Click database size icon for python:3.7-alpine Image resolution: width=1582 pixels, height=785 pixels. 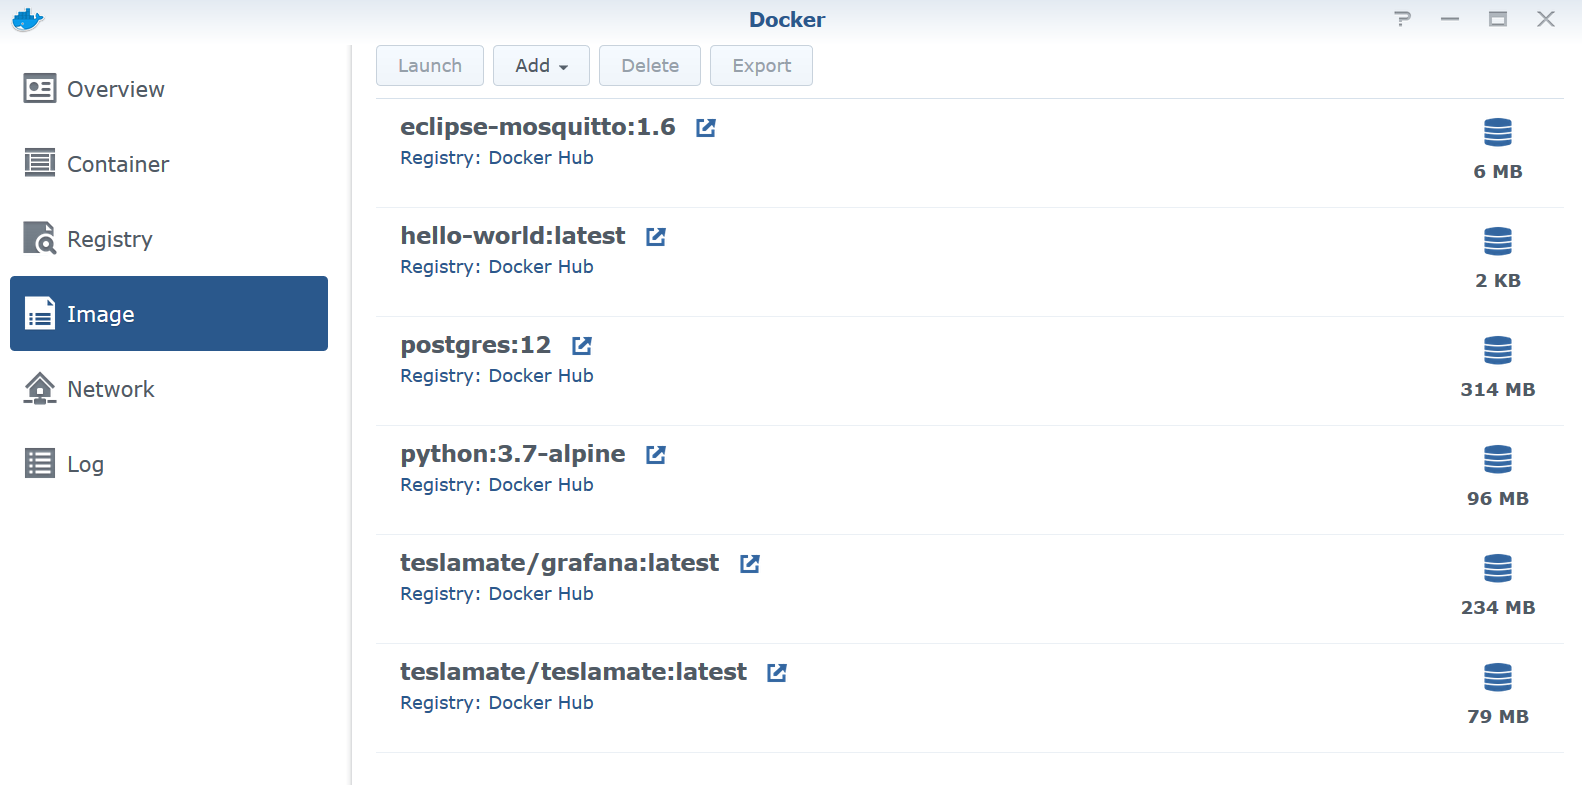[x=1498, y=459]
